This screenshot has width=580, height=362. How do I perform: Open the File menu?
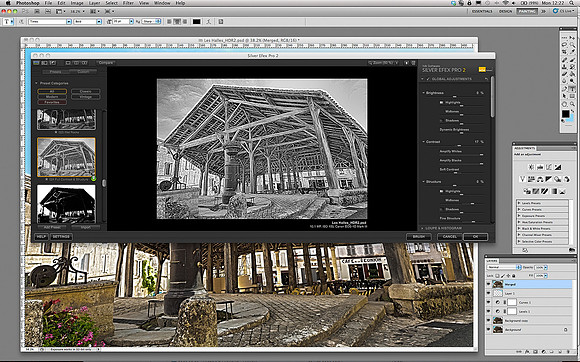[48, 3]
